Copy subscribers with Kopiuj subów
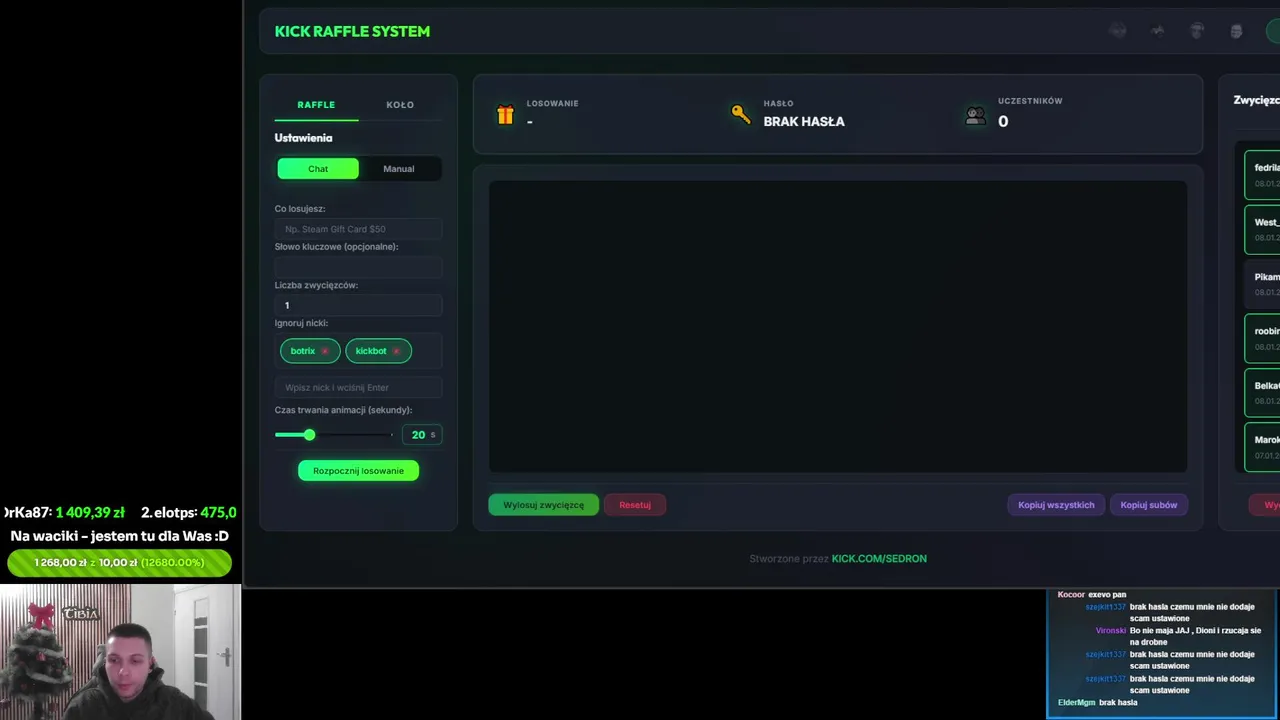The width and height of the screenshot is (1280, 720). 1149,505
